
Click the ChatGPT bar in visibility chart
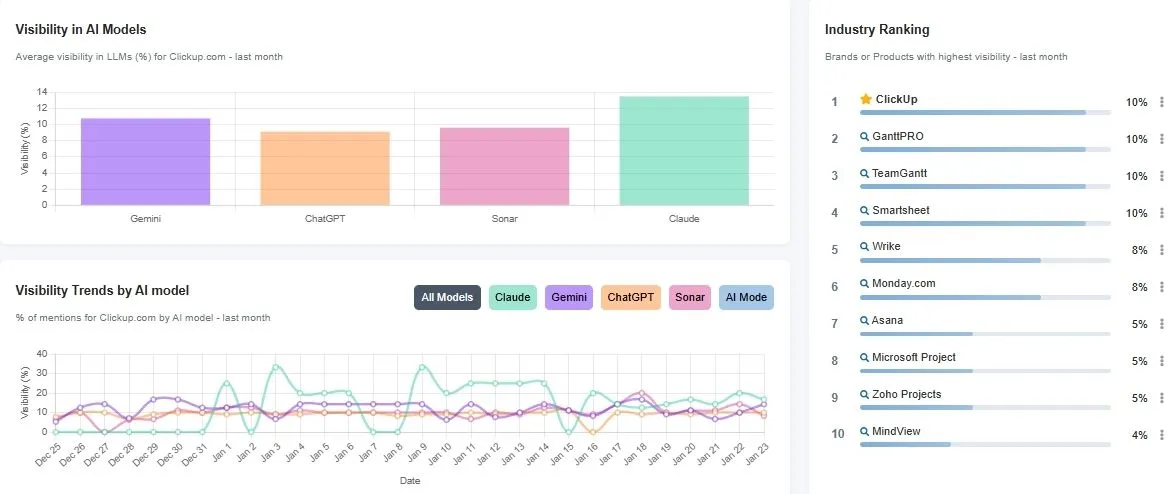(325, 169)
